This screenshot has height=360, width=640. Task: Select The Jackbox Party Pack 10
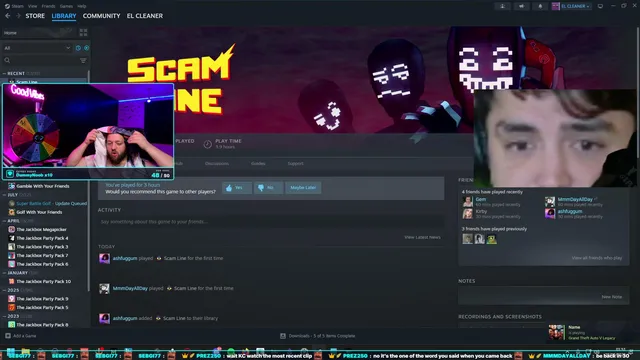pyautogui.click(x=43, y=282)
